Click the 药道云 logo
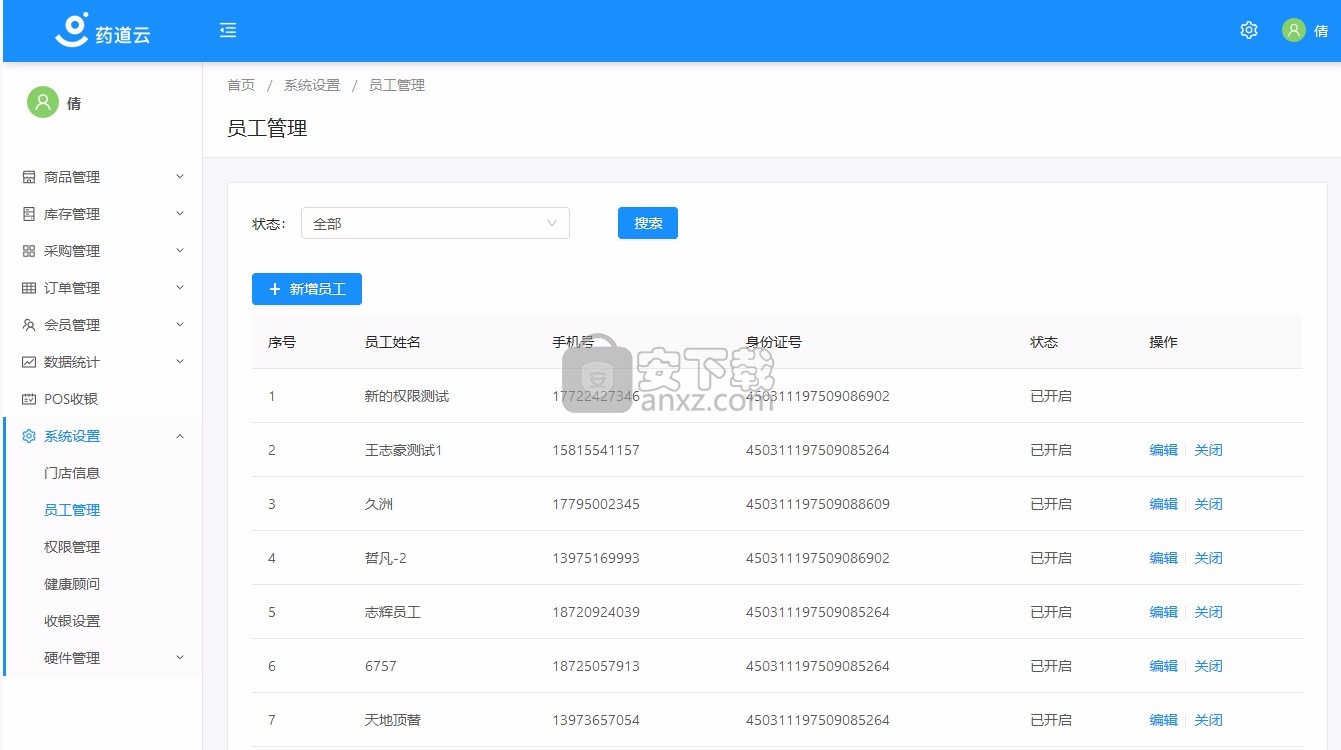The image size is (1341, 750). coord(102,31)
